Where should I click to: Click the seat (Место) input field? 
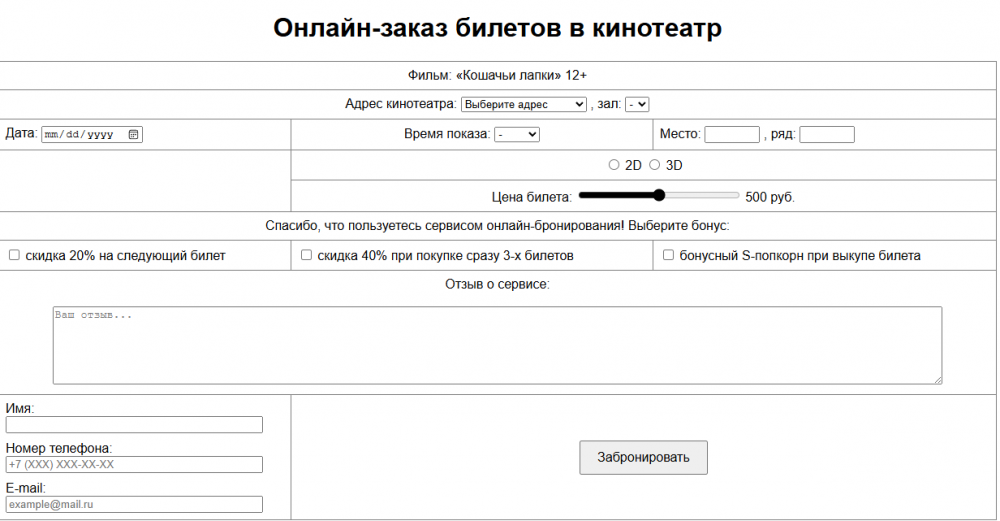[732, 135]
